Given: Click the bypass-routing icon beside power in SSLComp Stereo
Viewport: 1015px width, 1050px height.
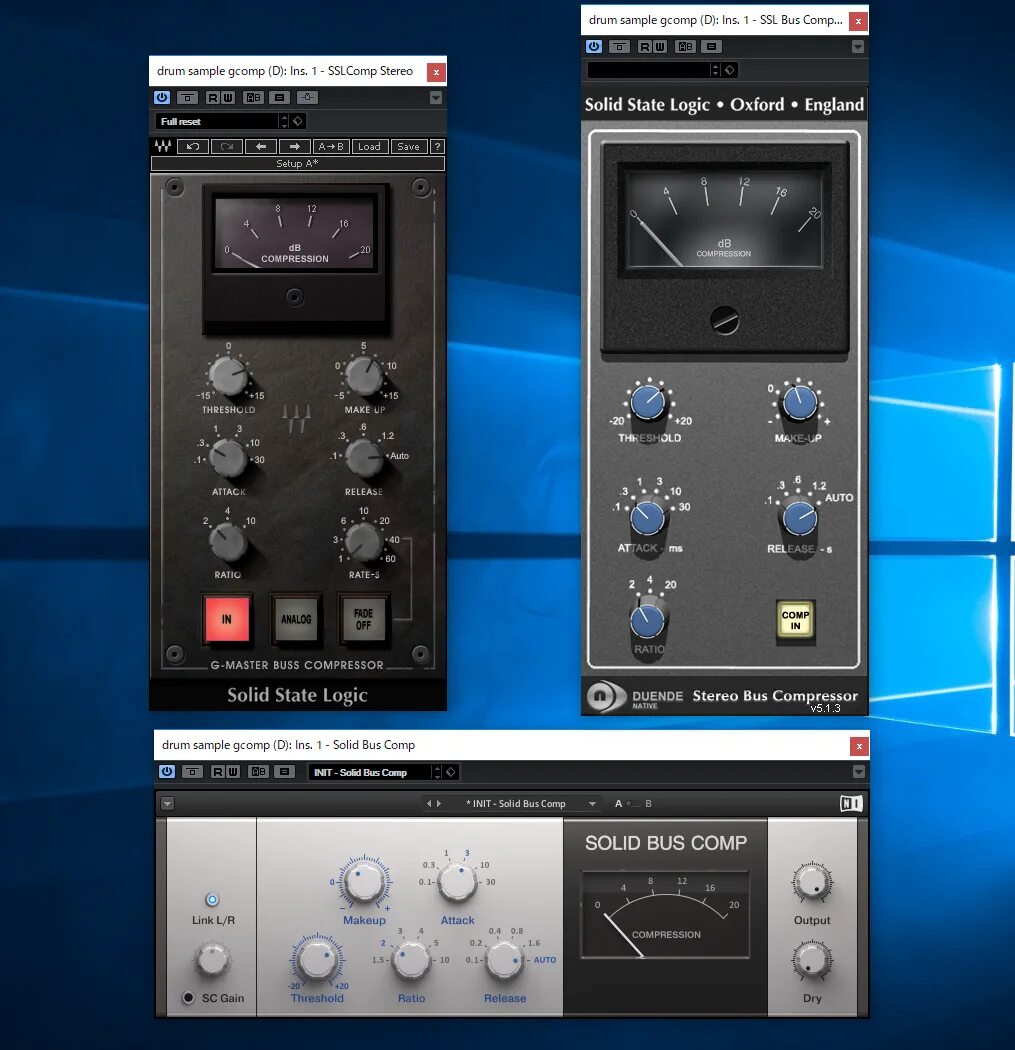Looking at the screenshot, I should [187, 98].
